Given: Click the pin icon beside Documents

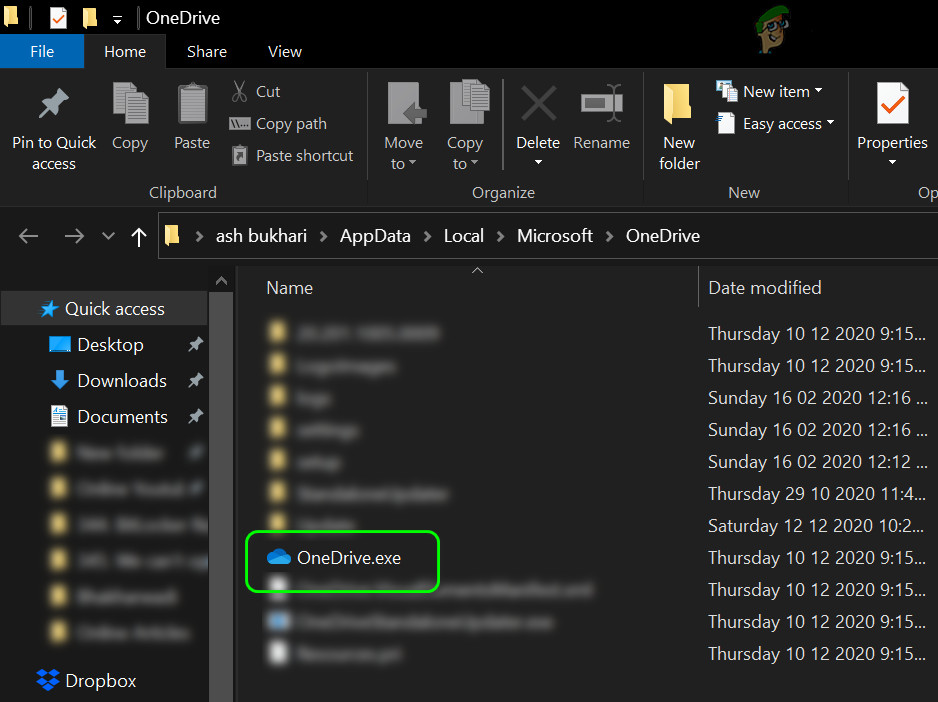Looking at the screenshot, I should click(x=195, y=416).
